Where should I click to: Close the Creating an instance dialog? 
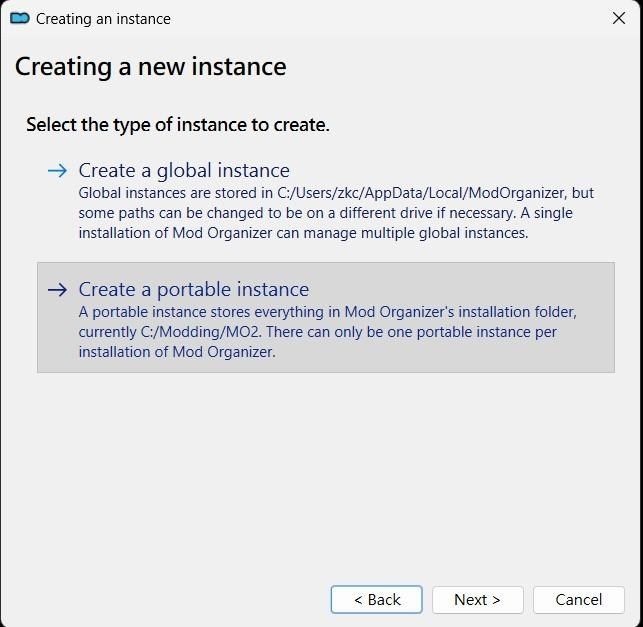pyautogui.click(x=618, y=18)
